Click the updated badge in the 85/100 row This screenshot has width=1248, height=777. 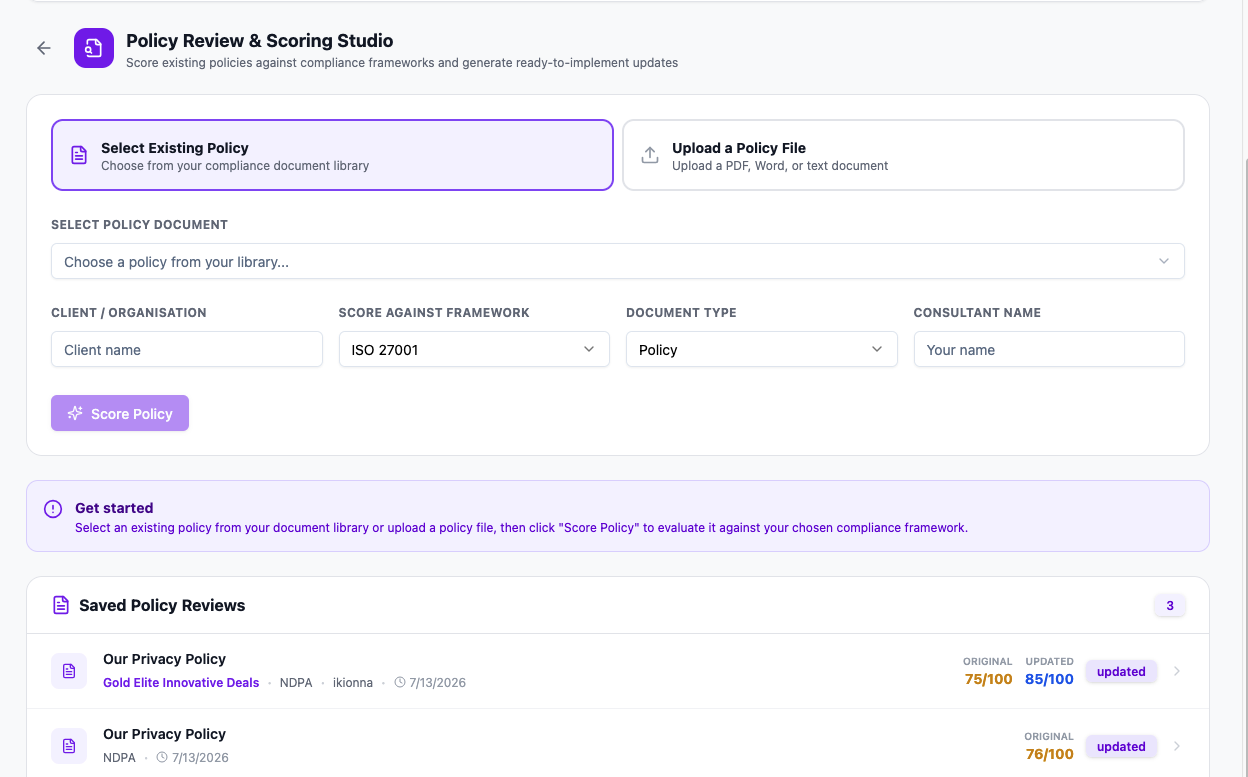pos(1121,671)
